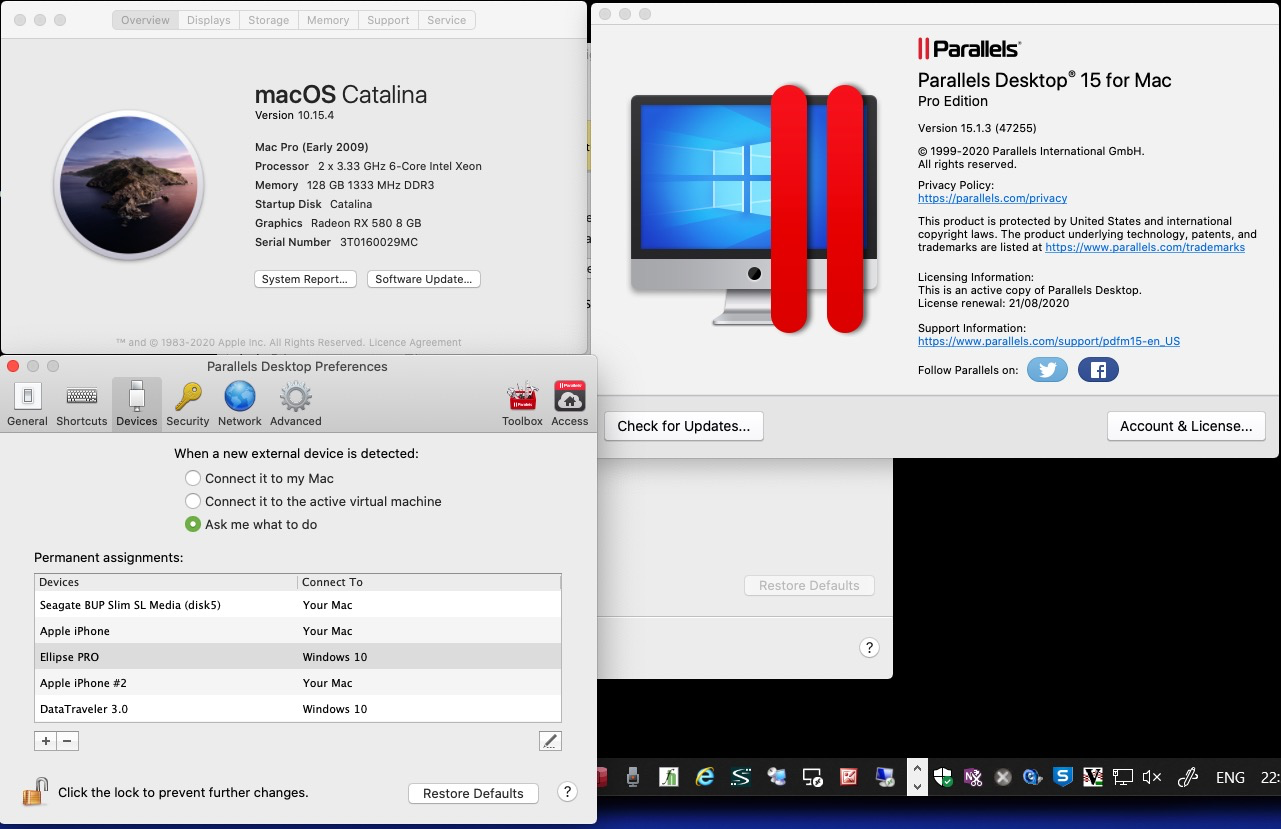Viewport: 1281px width, 829px height.
Task: Open General preferences pane in Parallels
Action: pyautogui.click(x=27, y=404)
